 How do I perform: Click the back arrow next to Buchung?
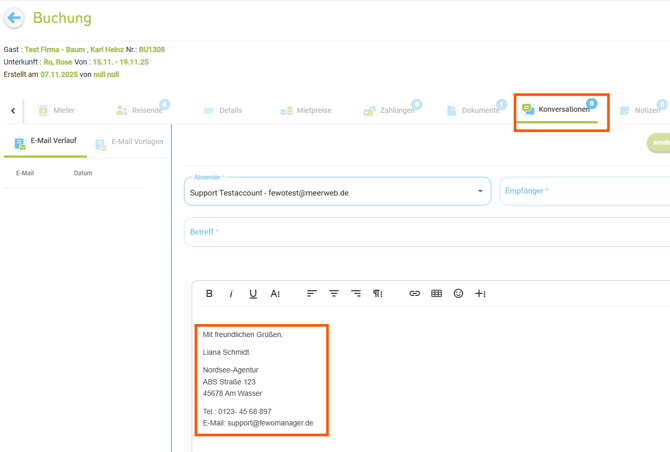[x=14, y=18]
